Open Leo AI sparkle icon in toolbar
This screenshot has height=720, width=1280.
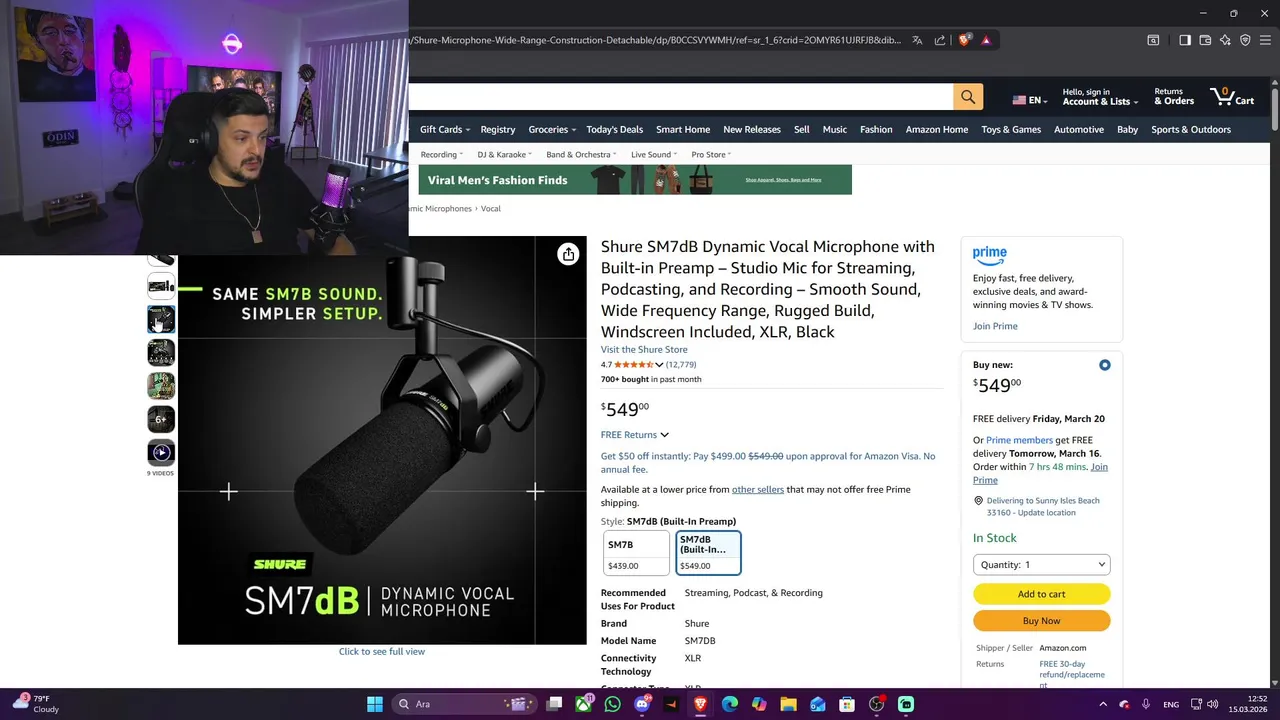pyautogui.click(x=1225, y=40)
